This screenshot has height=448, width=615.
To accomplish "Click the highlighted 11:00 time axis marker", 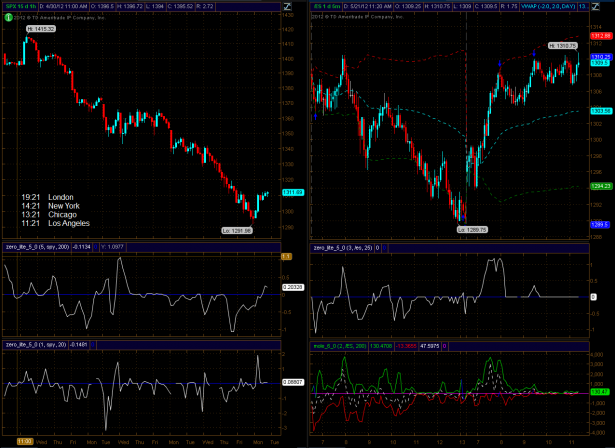I will coord(24,440).
